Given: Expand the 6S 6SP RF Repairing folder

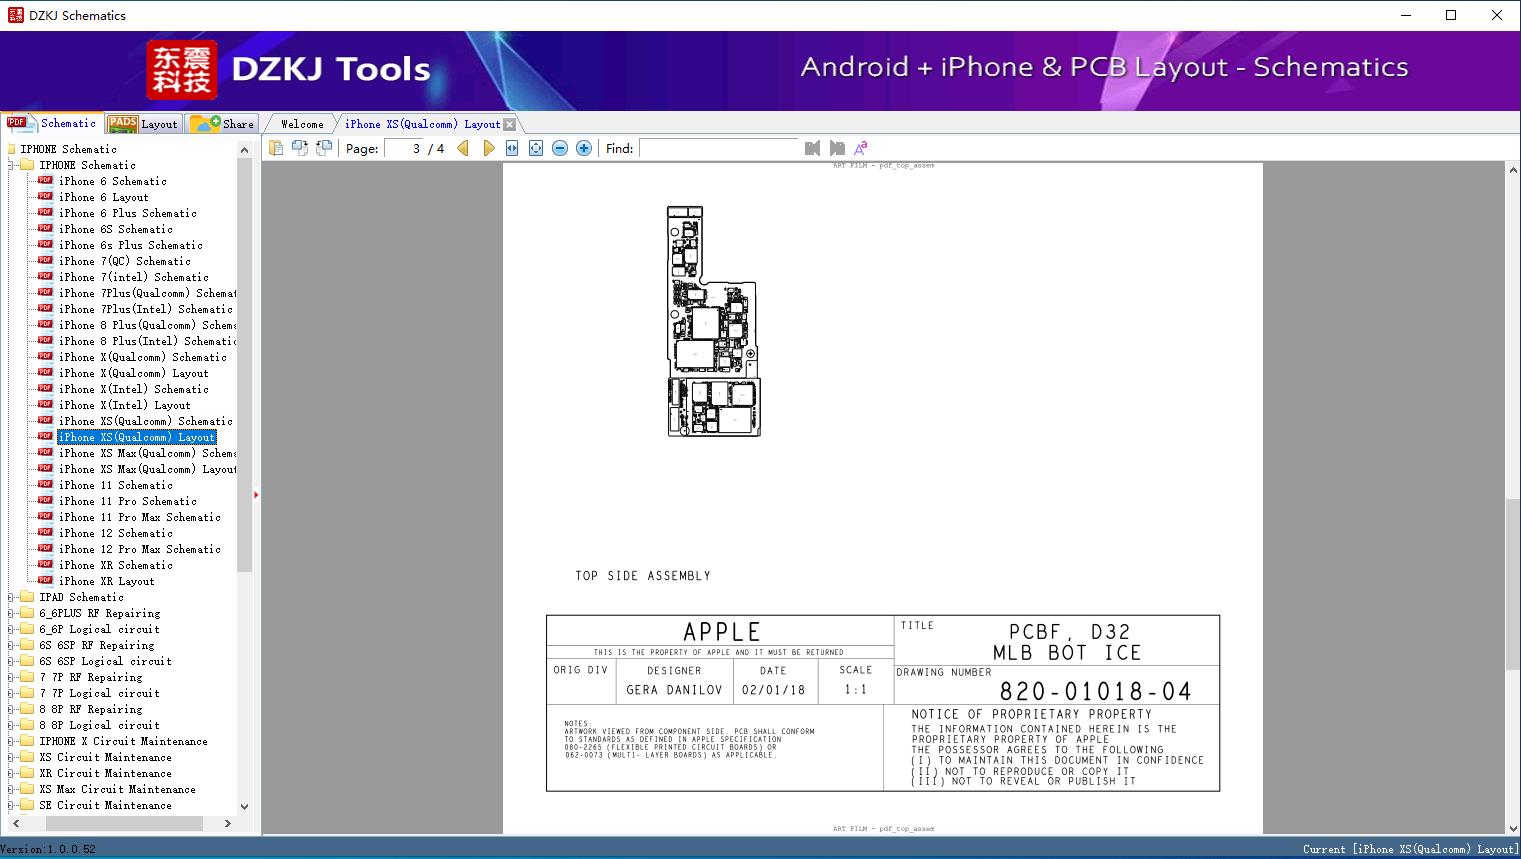Looking at the screenshot, I should tap(11, 645).
